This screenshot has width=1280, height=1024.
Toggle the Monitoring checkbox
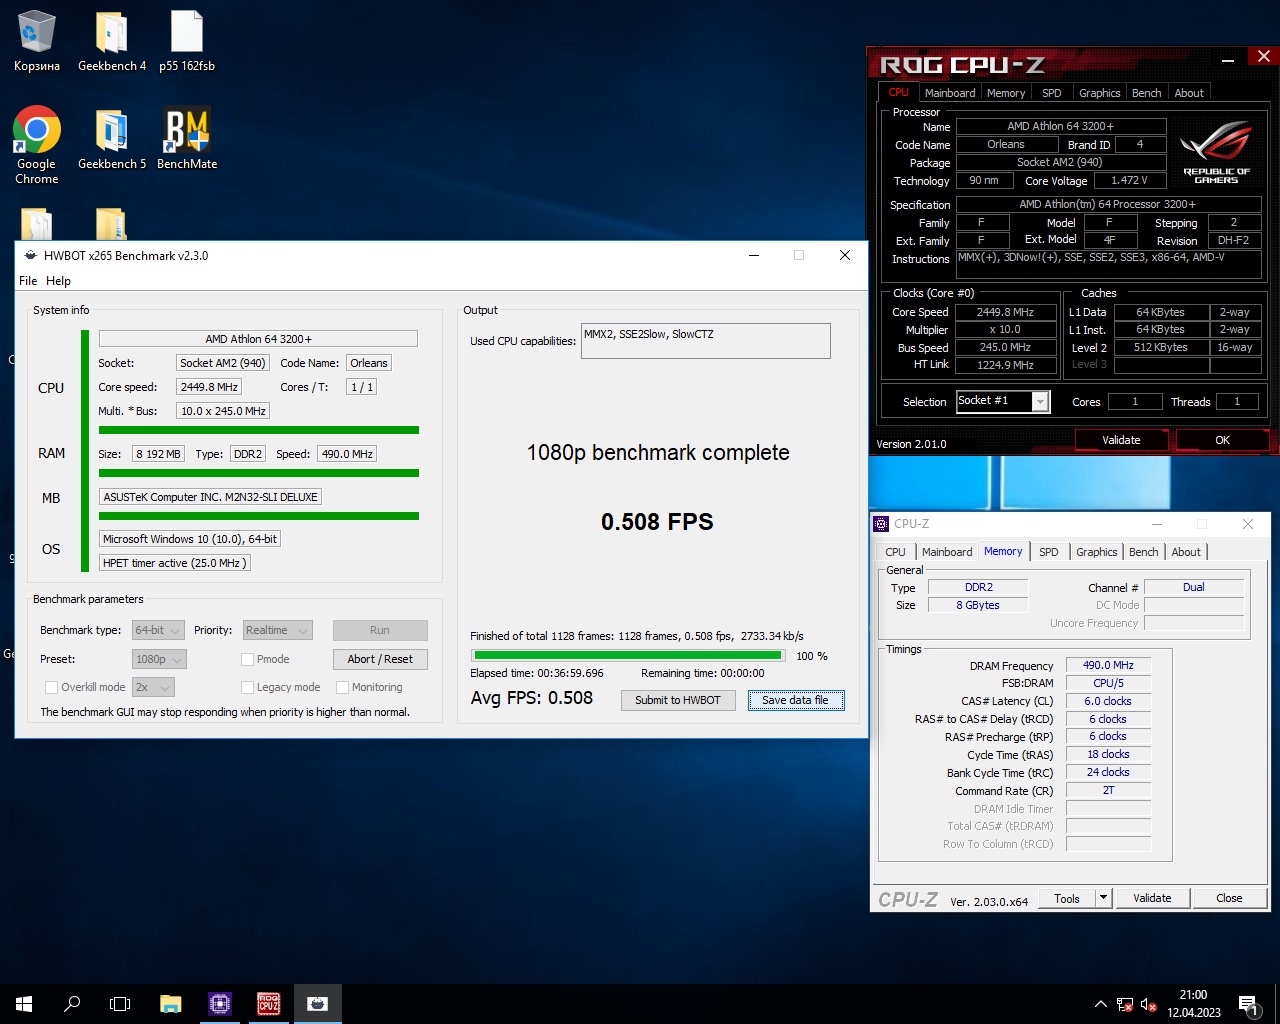pos(342,687)
